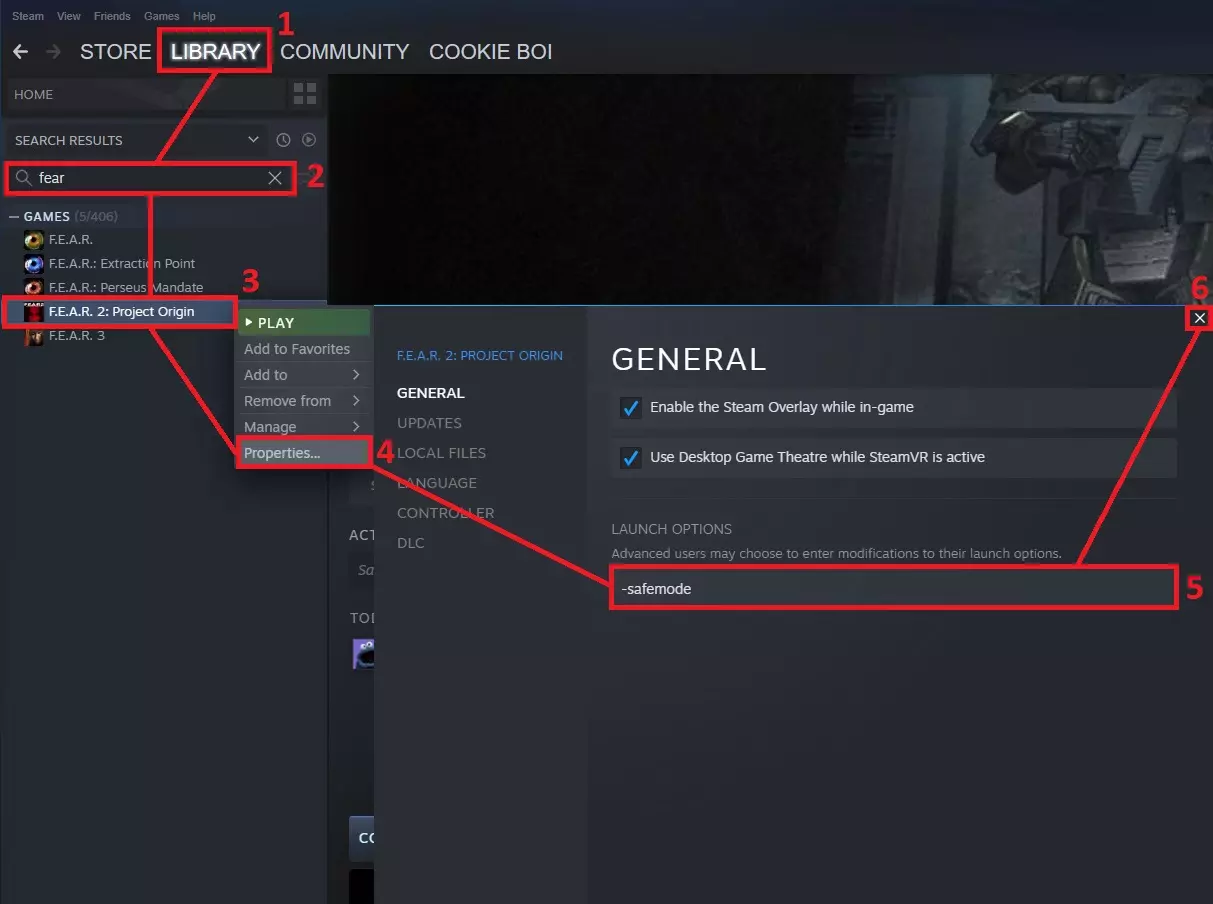Expand the Add to submenu
Screen dimensions: 1213x904
(303, 375)
